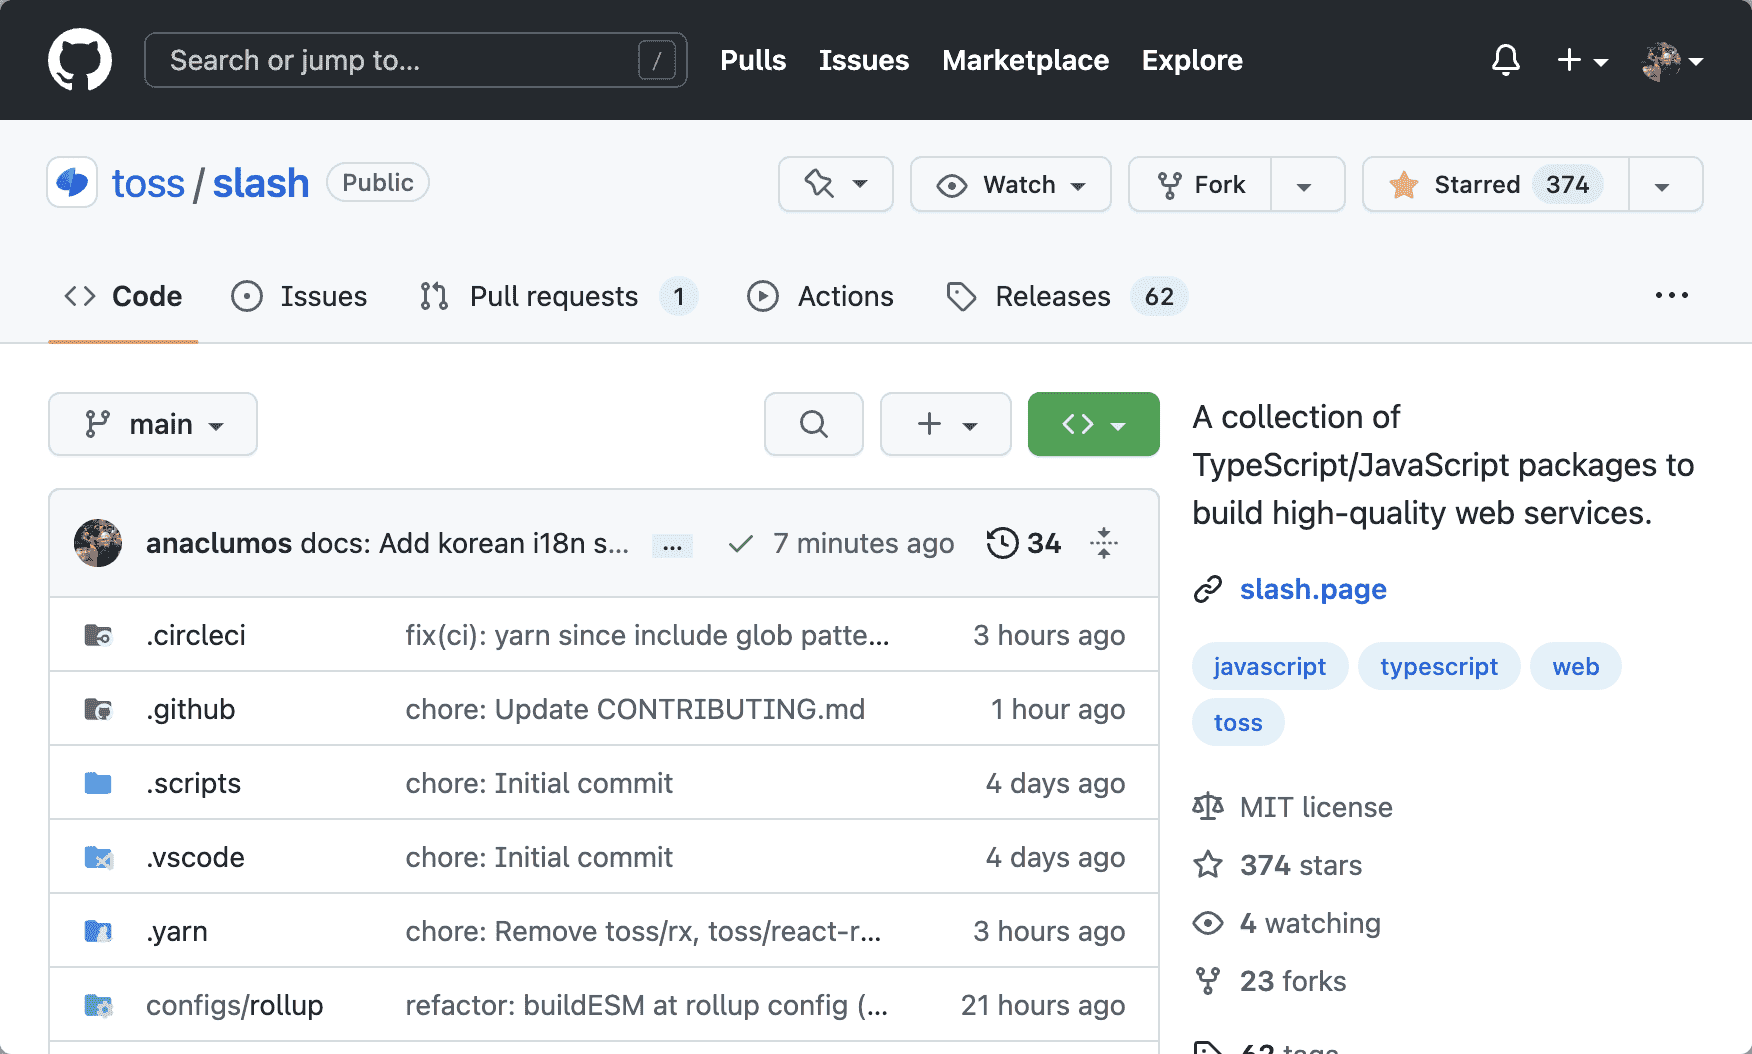This screenshot has height=1054, width=1752.
Task: Focus the Search or jump to field
Action: pos(400,60)
